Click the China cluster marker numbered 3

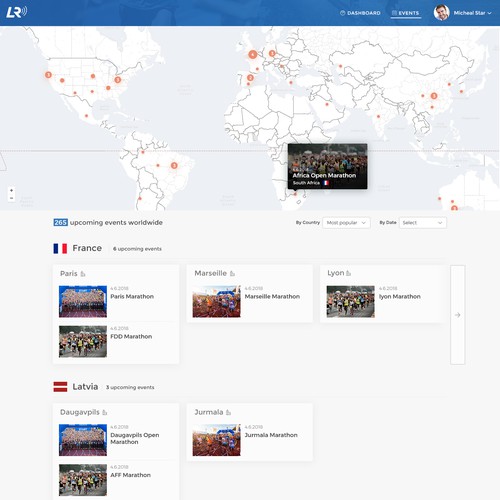[434, 96]
